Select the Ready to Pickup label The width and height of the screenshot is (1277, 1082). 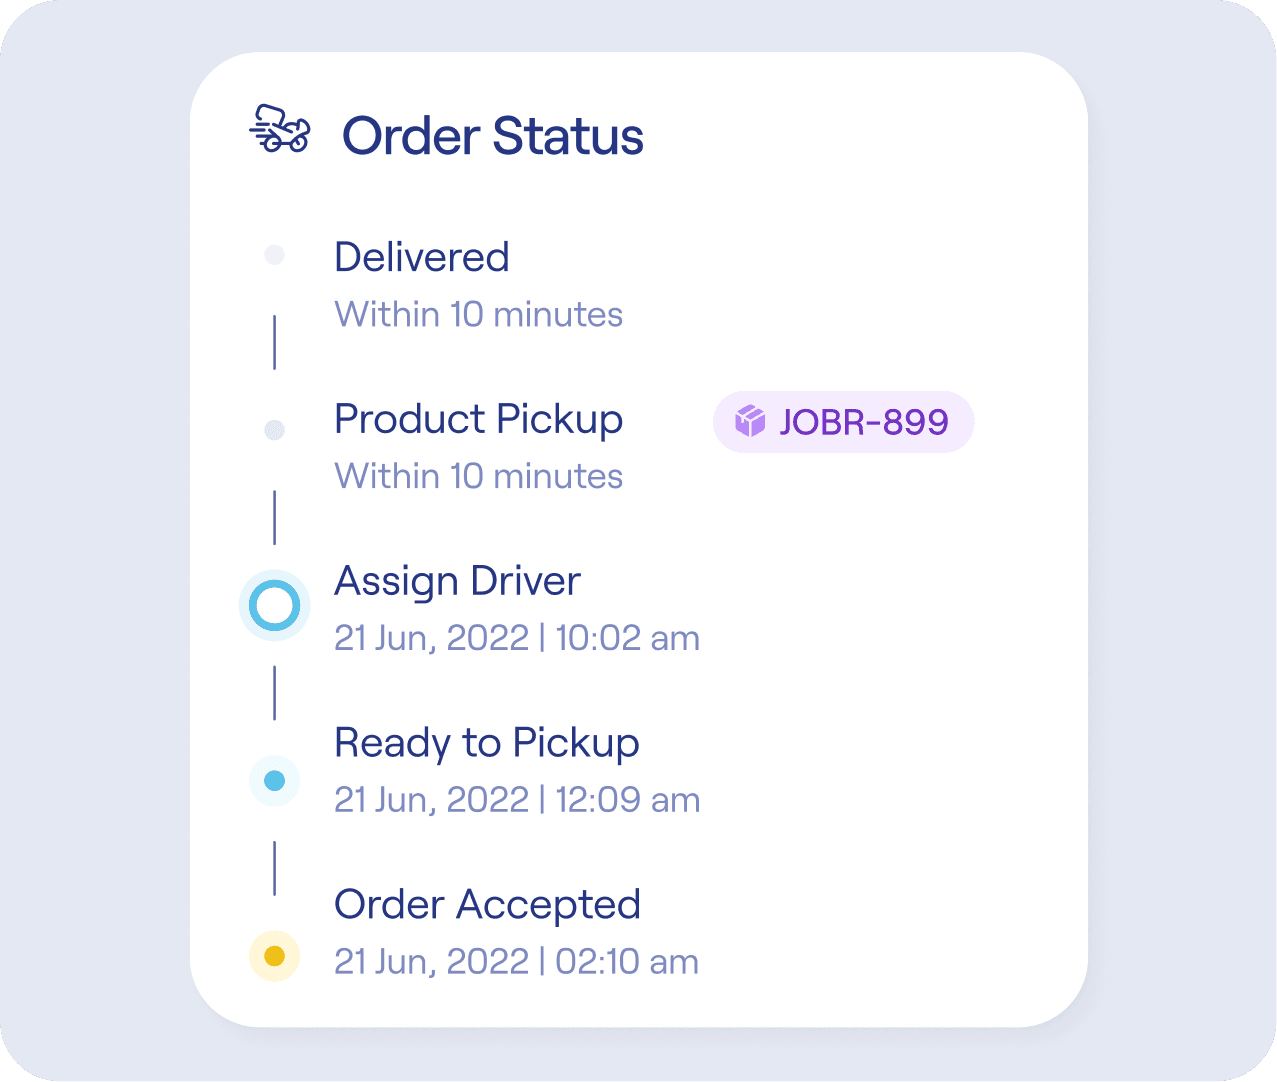(x=486, y=743)
